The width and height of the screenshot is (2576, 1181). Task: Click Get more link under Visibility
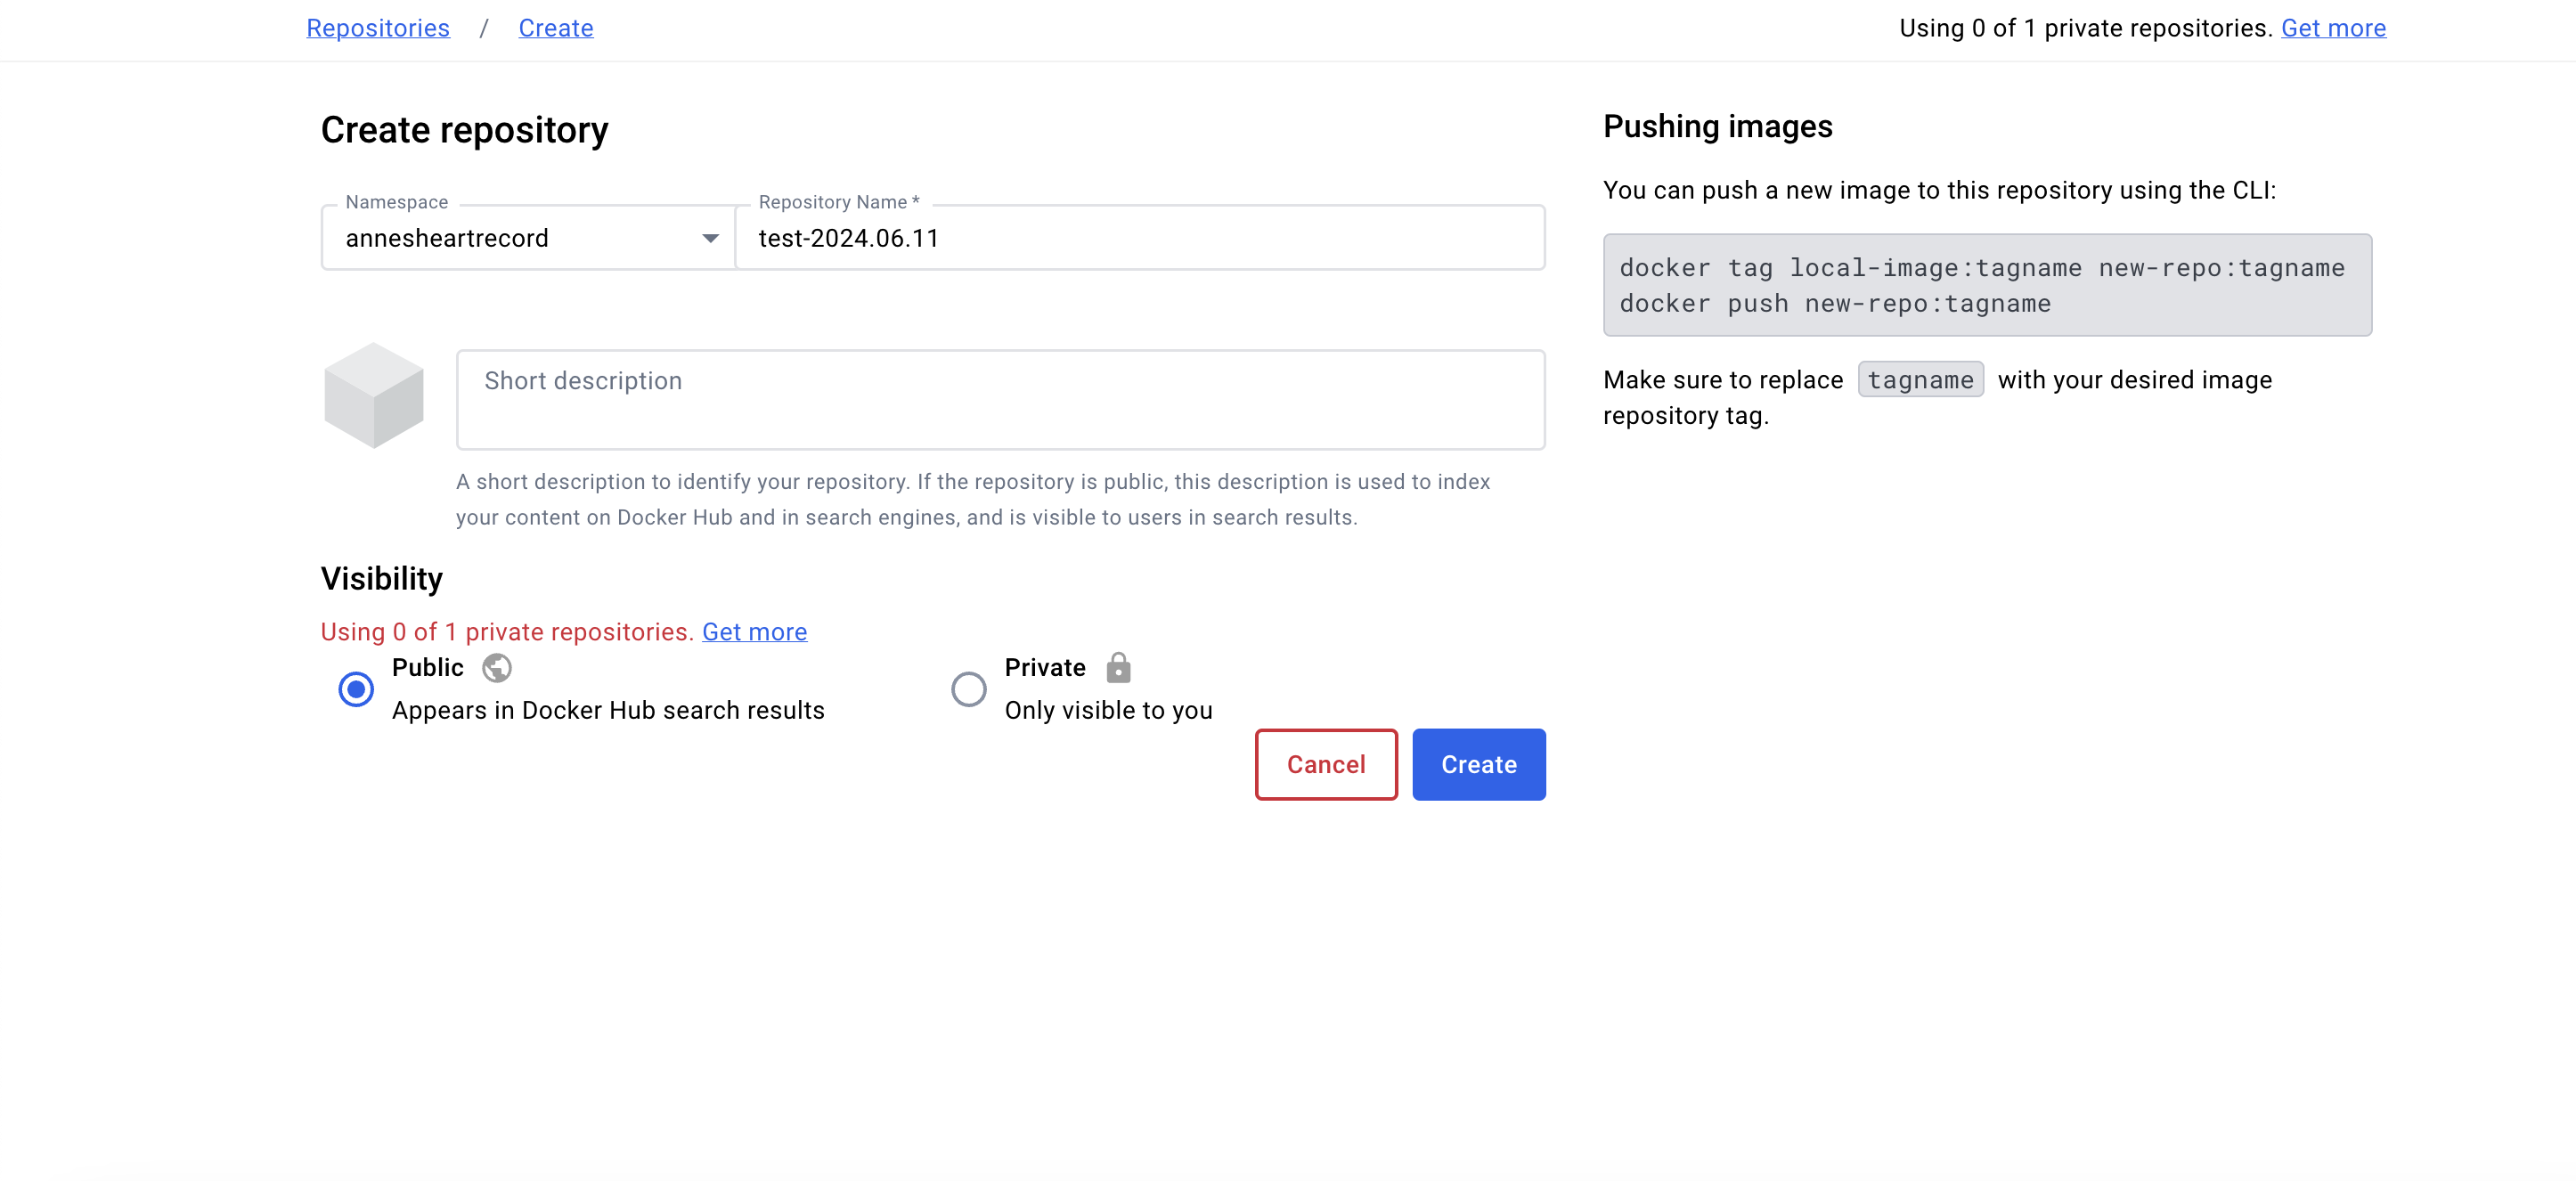(x=754, y=632)
